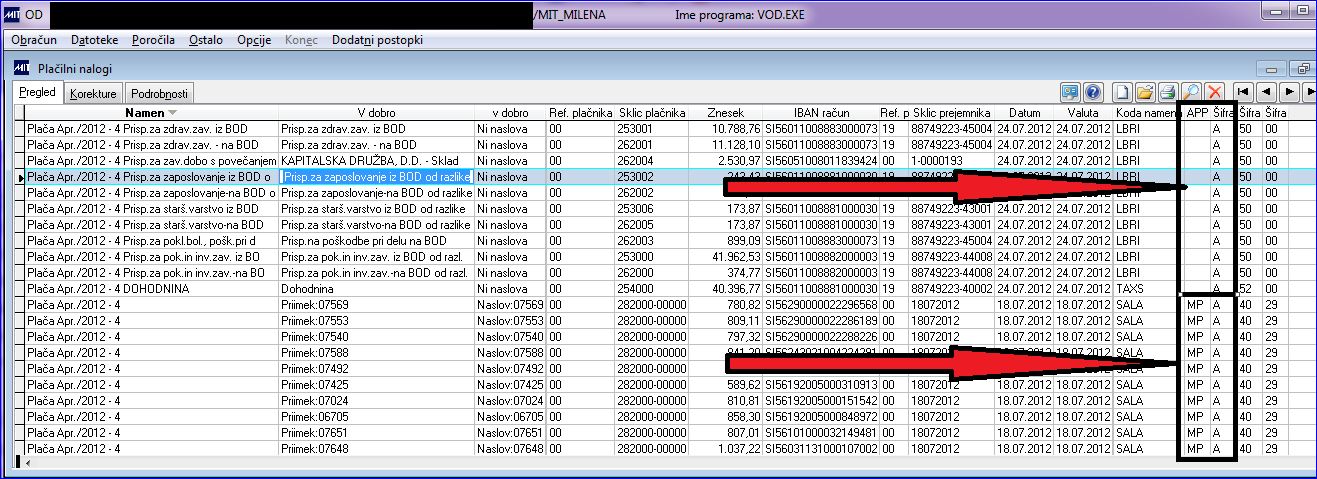
Task: Search records with magnifying glass icon
Action: point(1191,92)
